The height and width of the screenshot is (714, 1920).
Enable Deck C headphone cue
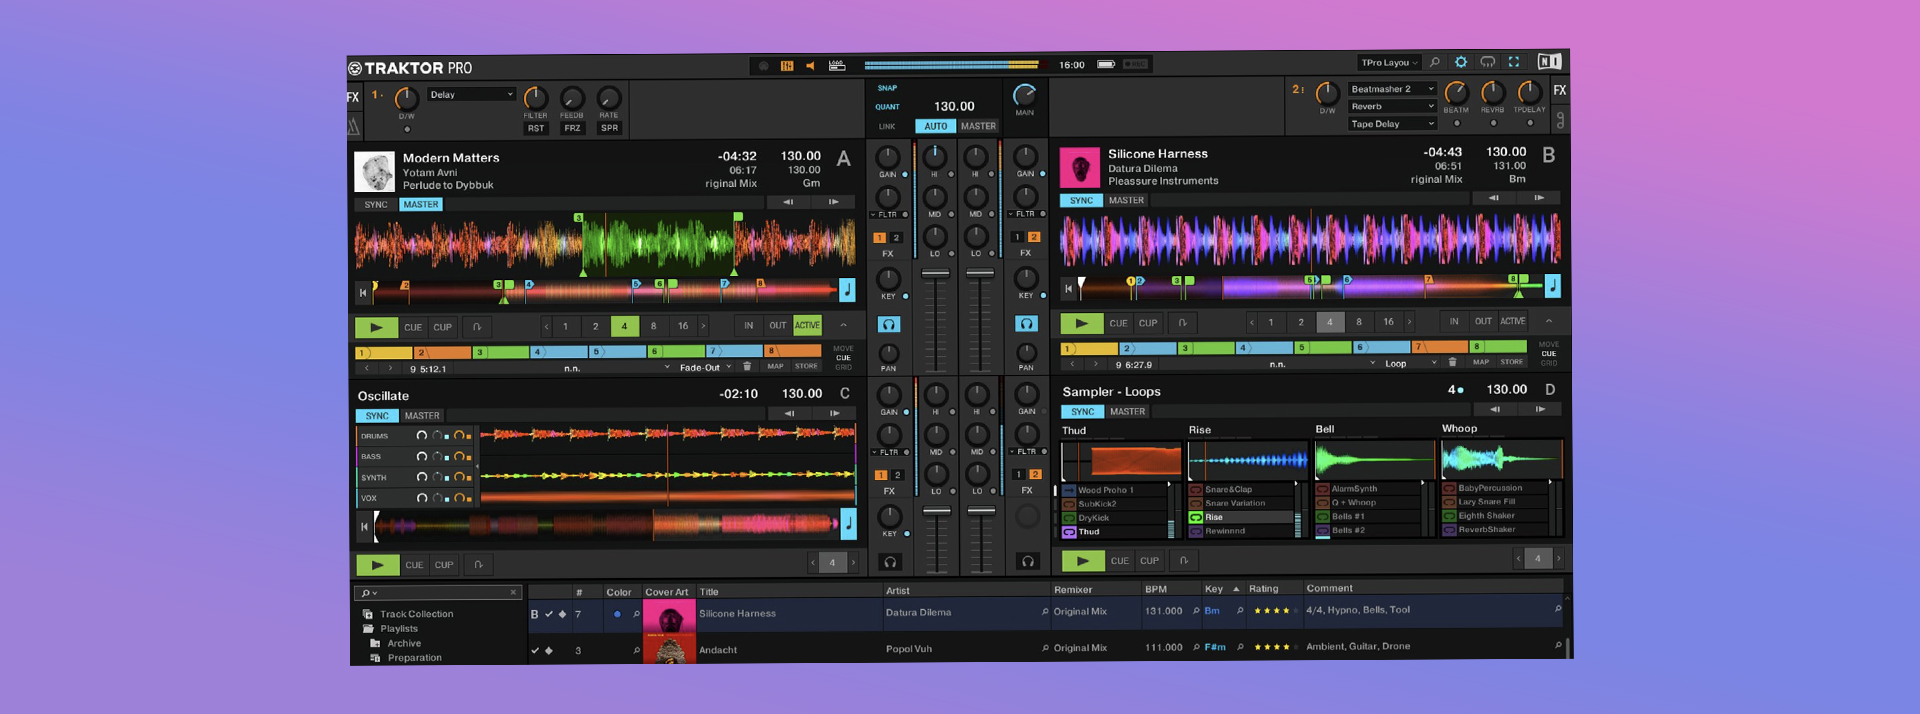coord(889,562)
